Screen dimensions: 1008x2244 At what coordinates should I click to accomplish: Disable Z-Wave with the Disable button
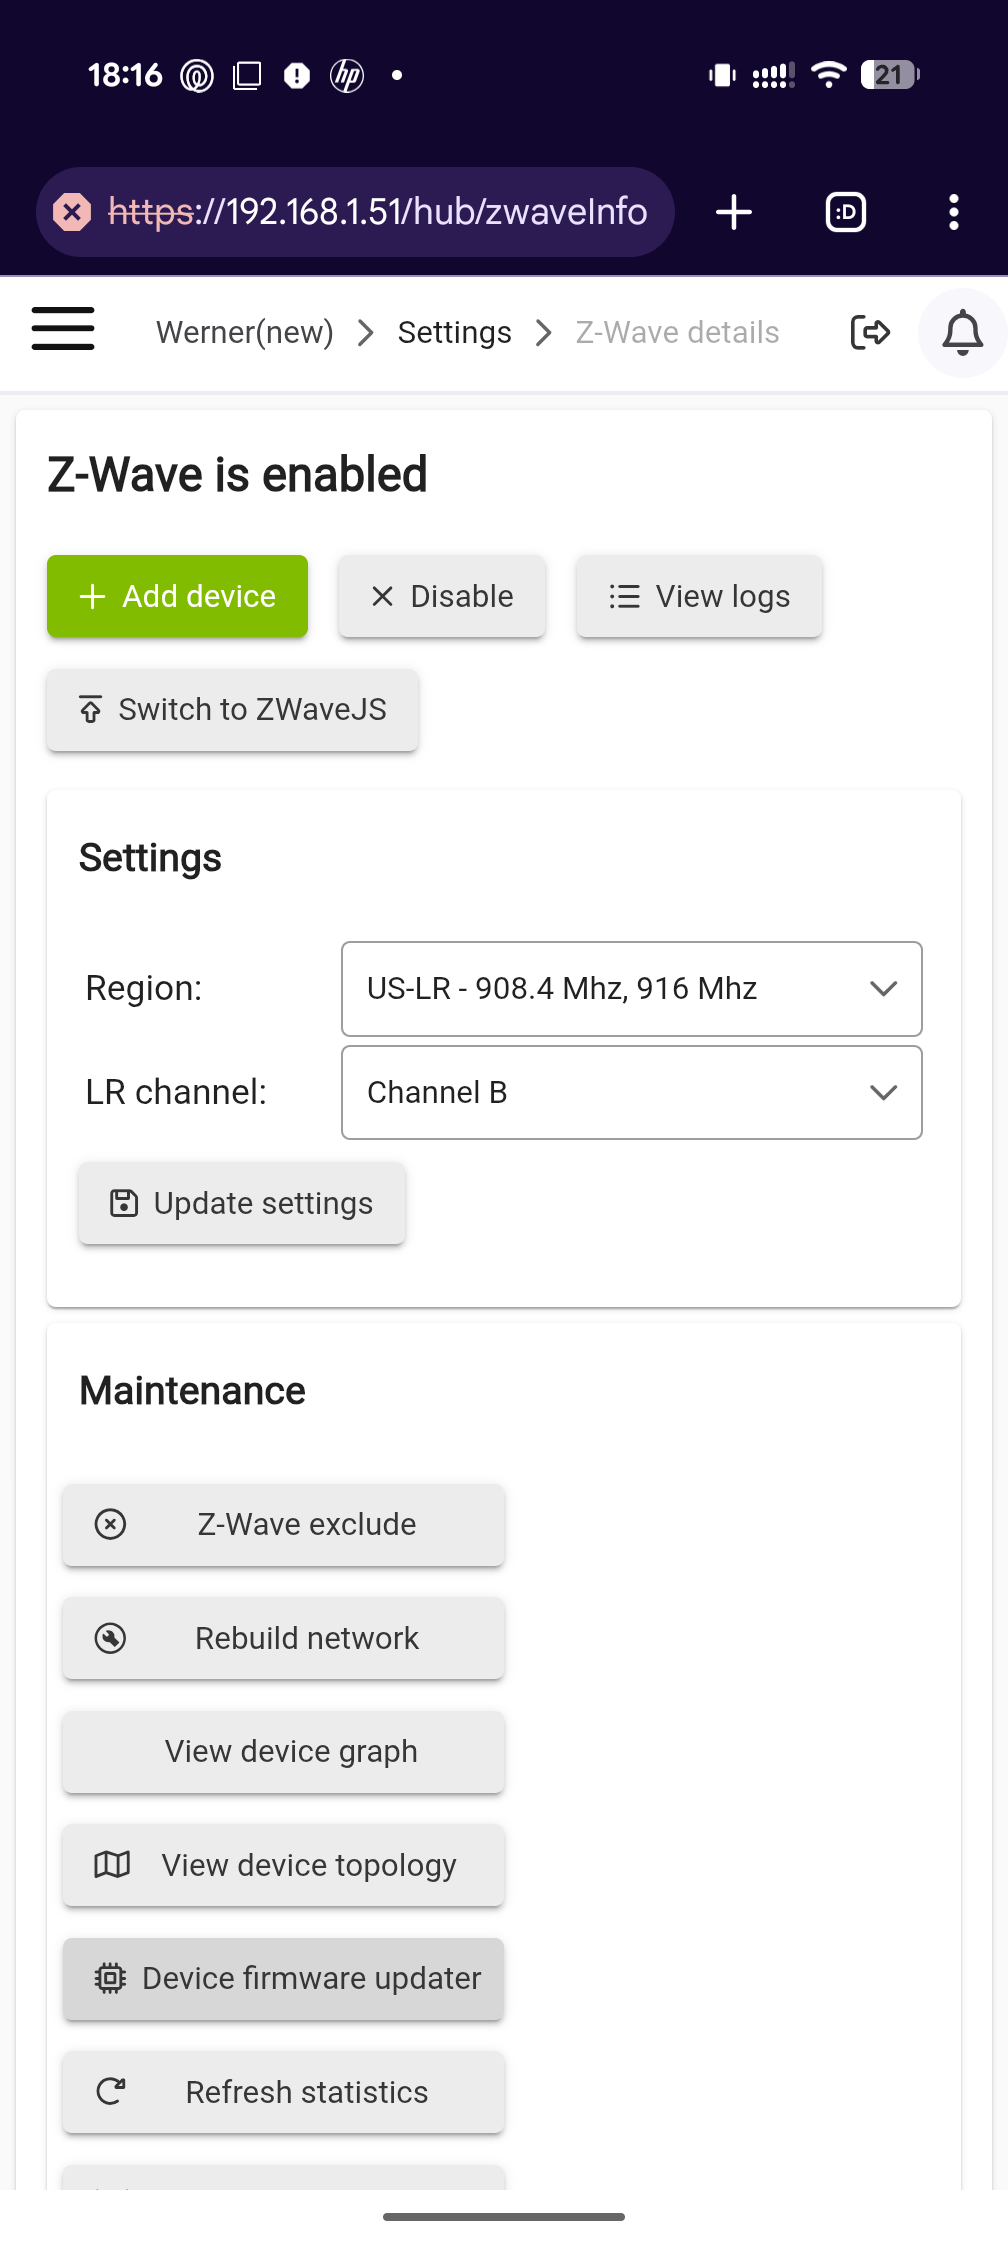[x=442, y=596]
